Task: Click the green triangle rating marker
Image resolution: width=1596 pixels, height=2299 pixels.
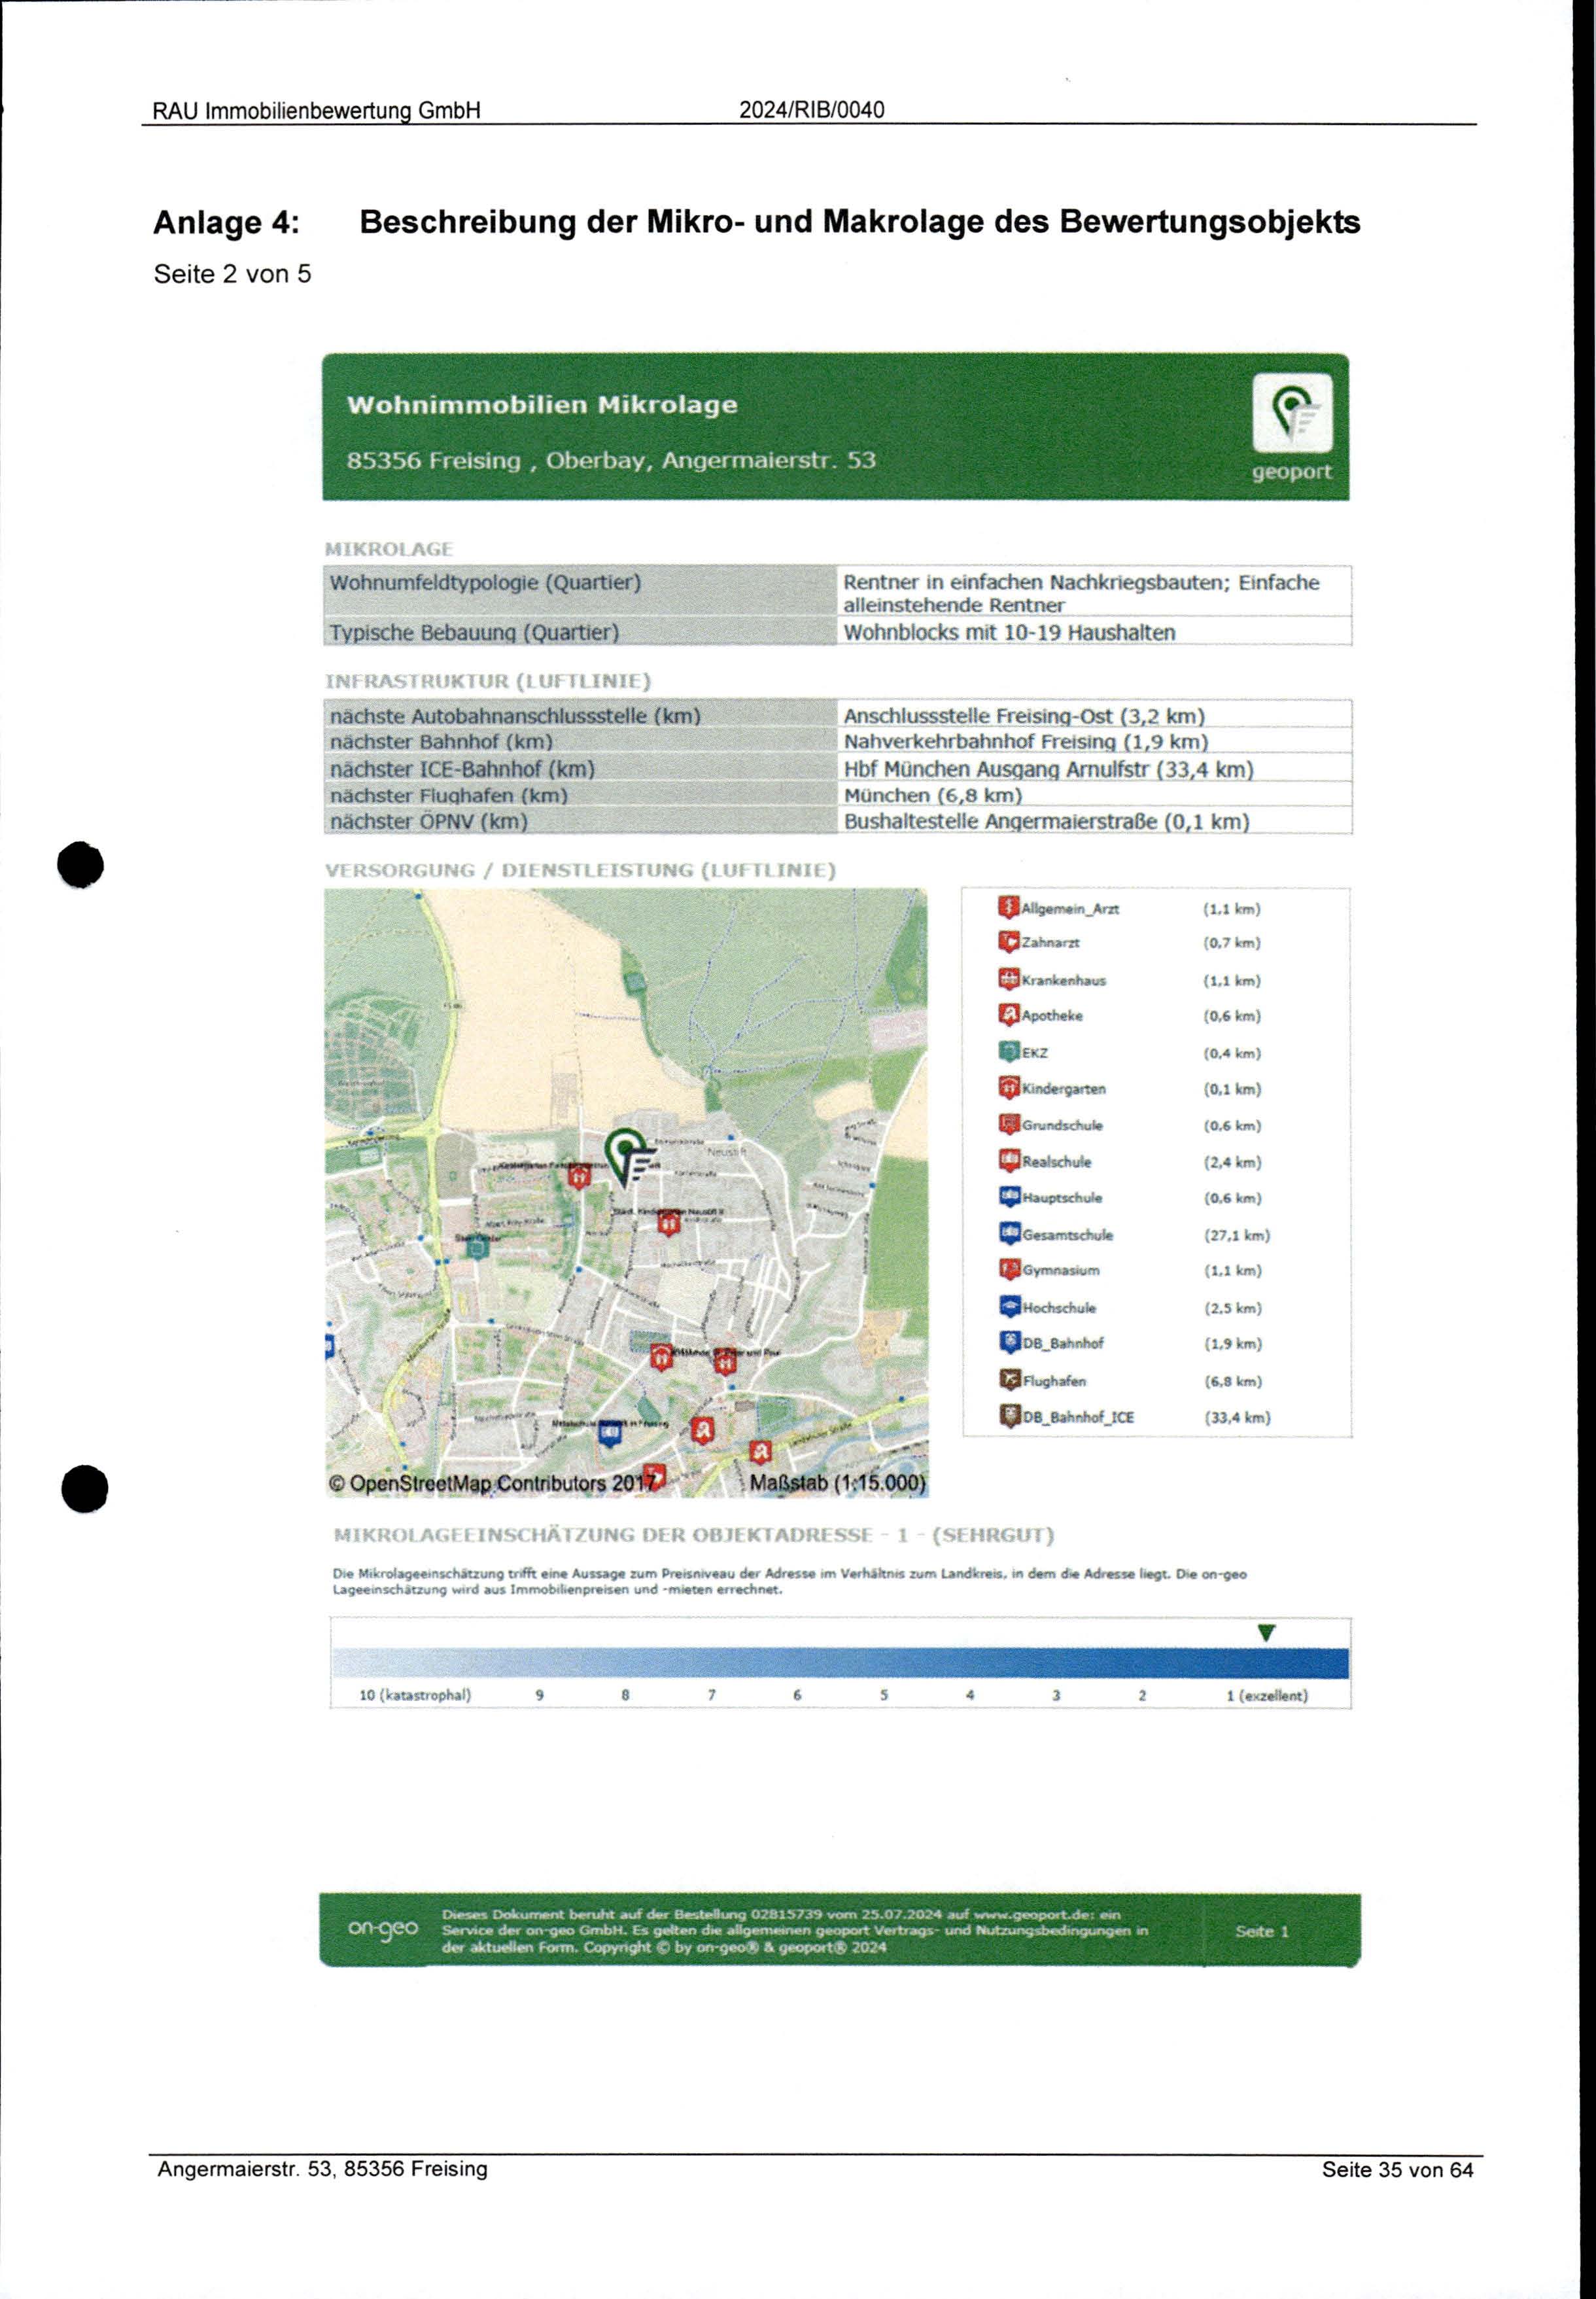Action: click(1266, 1633)
